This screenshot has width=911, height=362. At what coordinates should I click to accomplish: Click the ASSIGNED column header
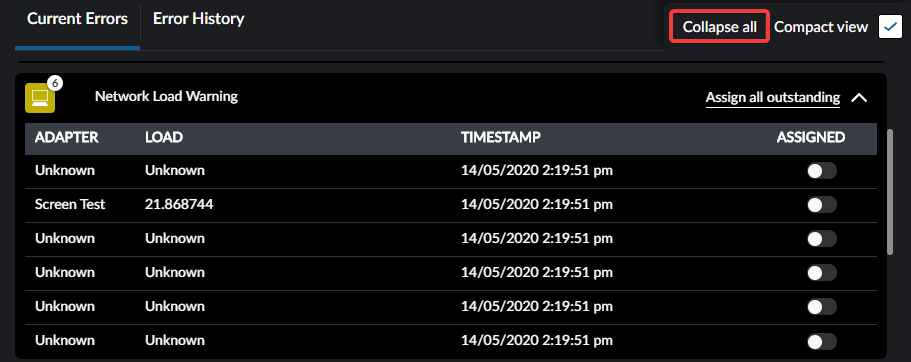811,138
